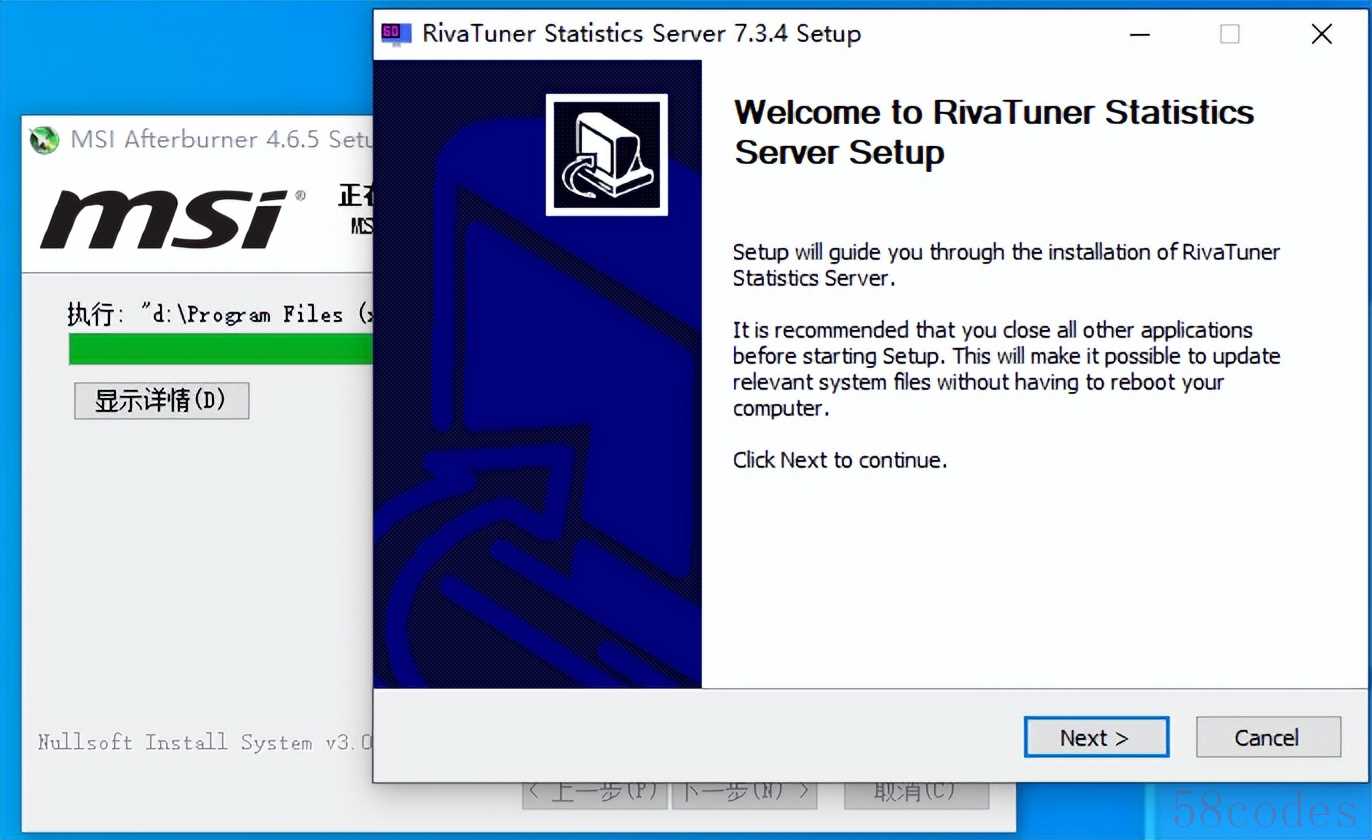Show install details with 显示详情(D) button
The width and height of the screenshot is (1372, 840).
tap(161, 401)
